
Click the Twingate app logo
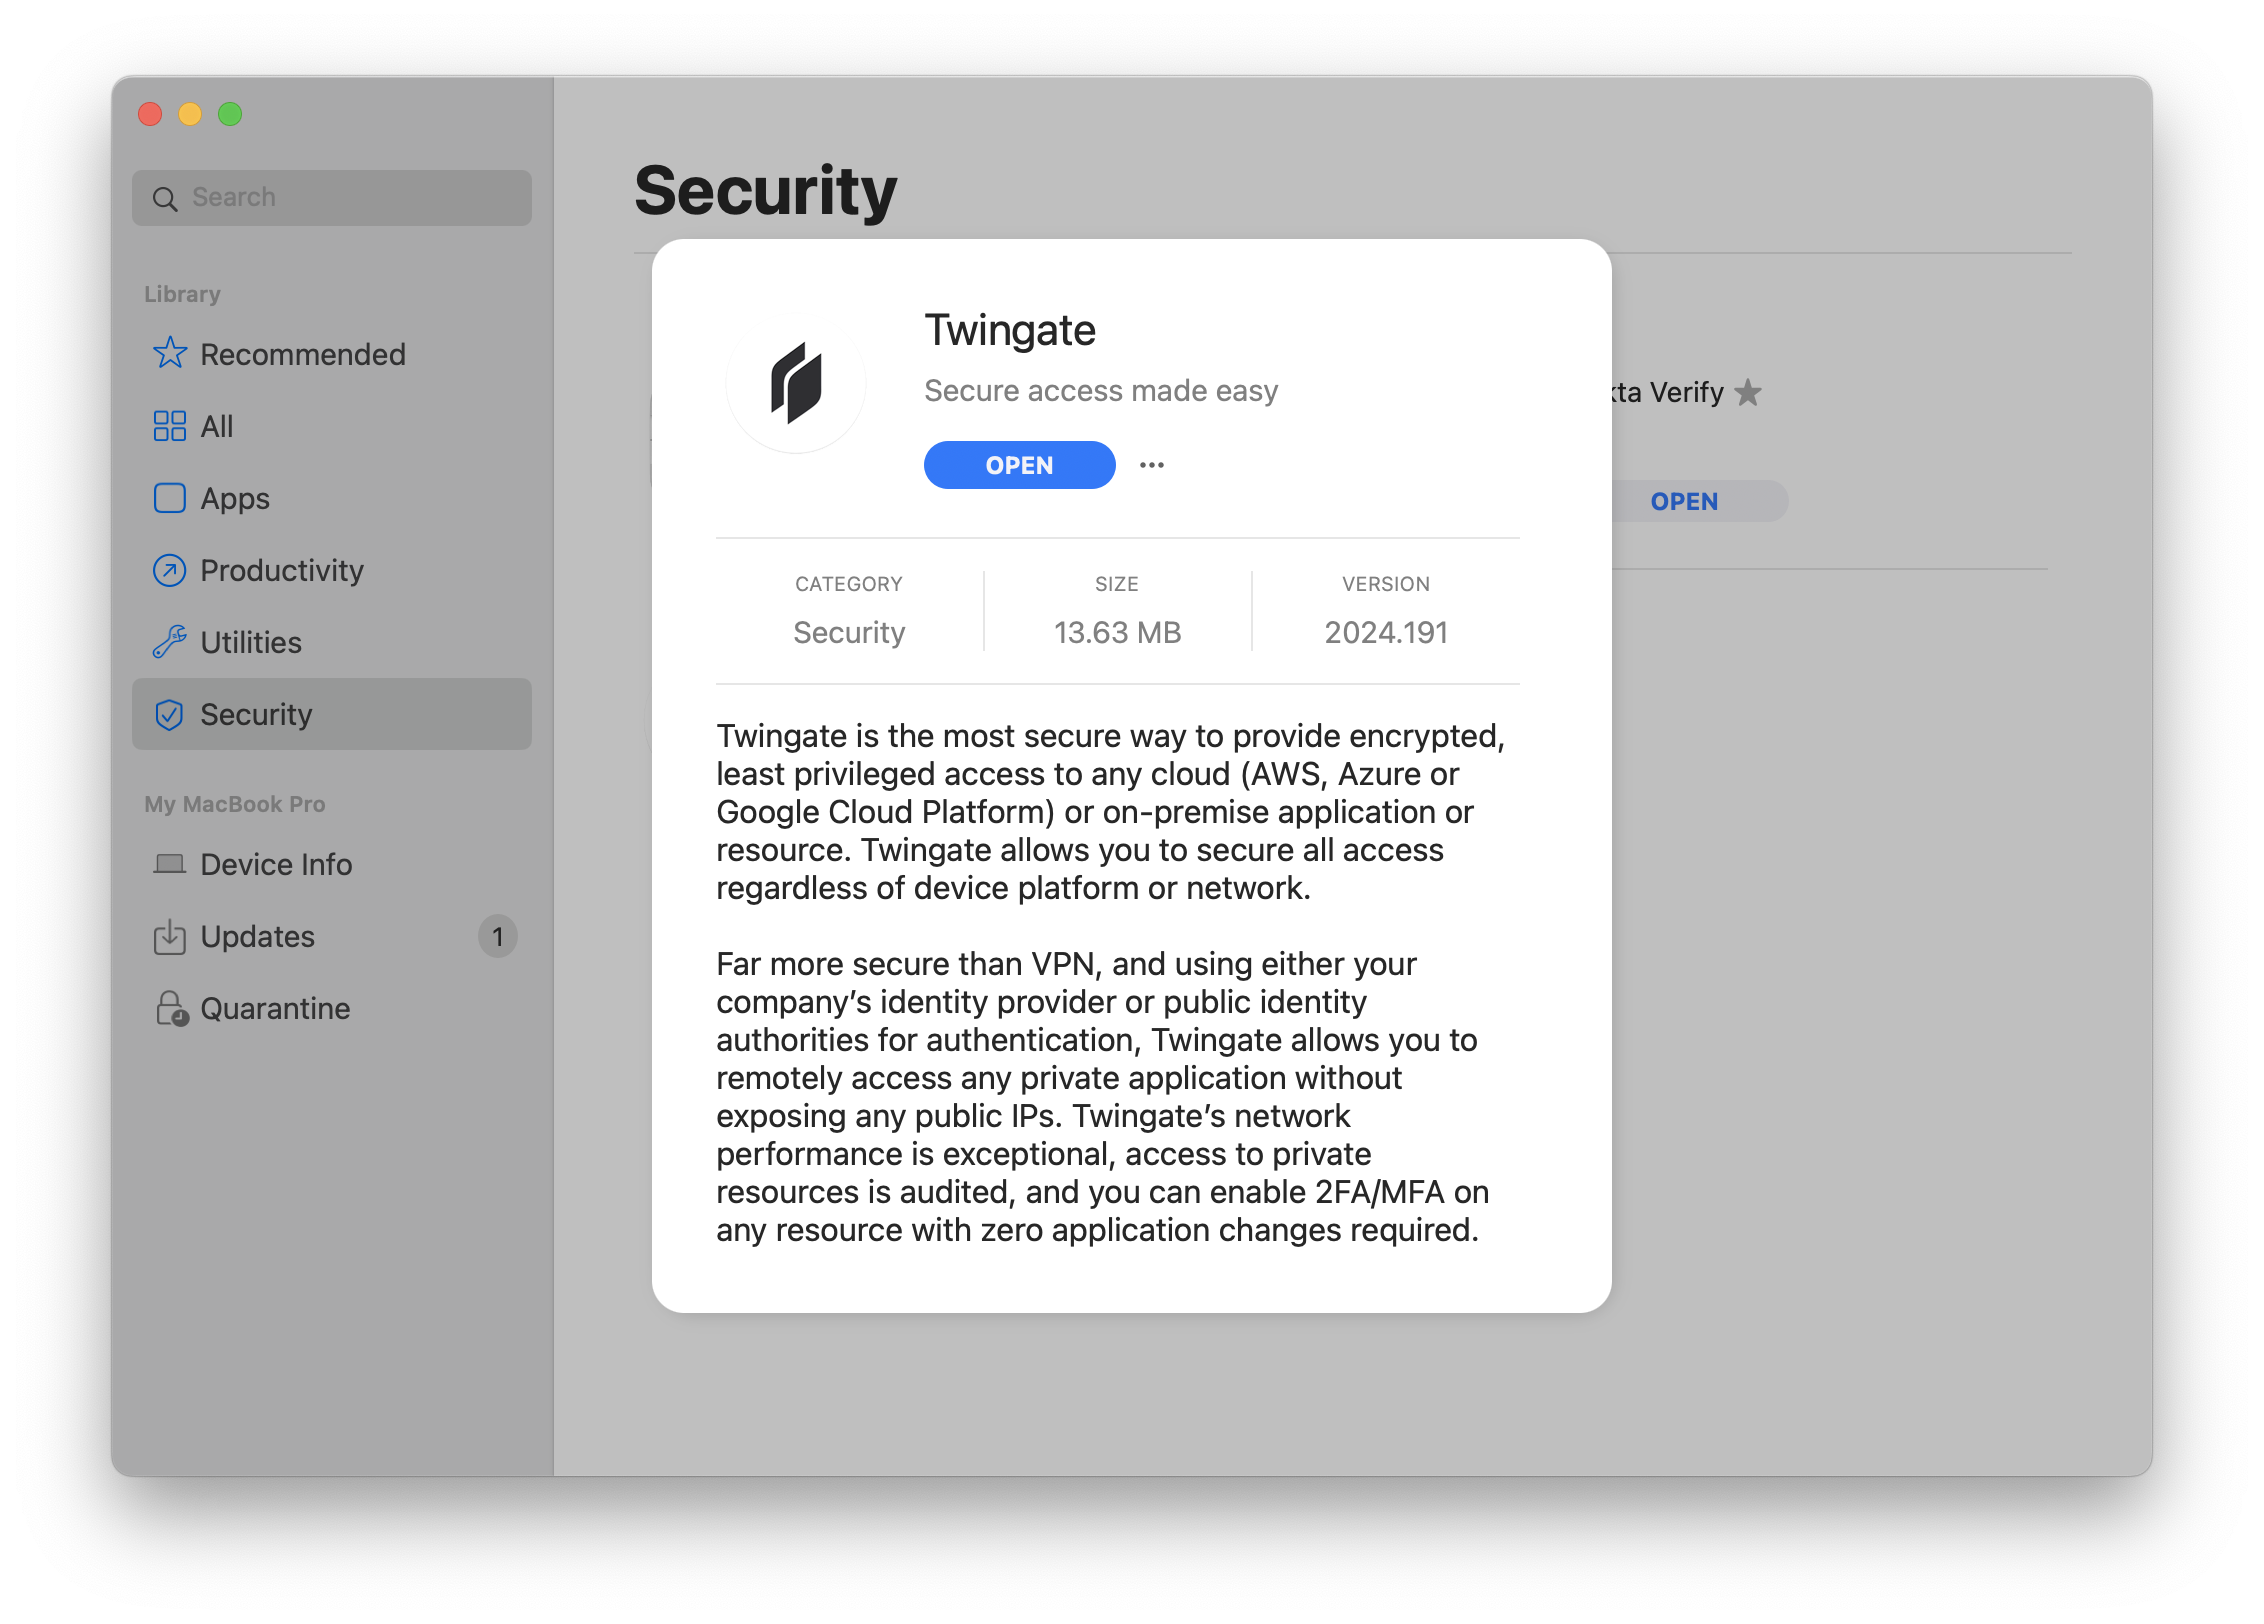click(796, 384)
